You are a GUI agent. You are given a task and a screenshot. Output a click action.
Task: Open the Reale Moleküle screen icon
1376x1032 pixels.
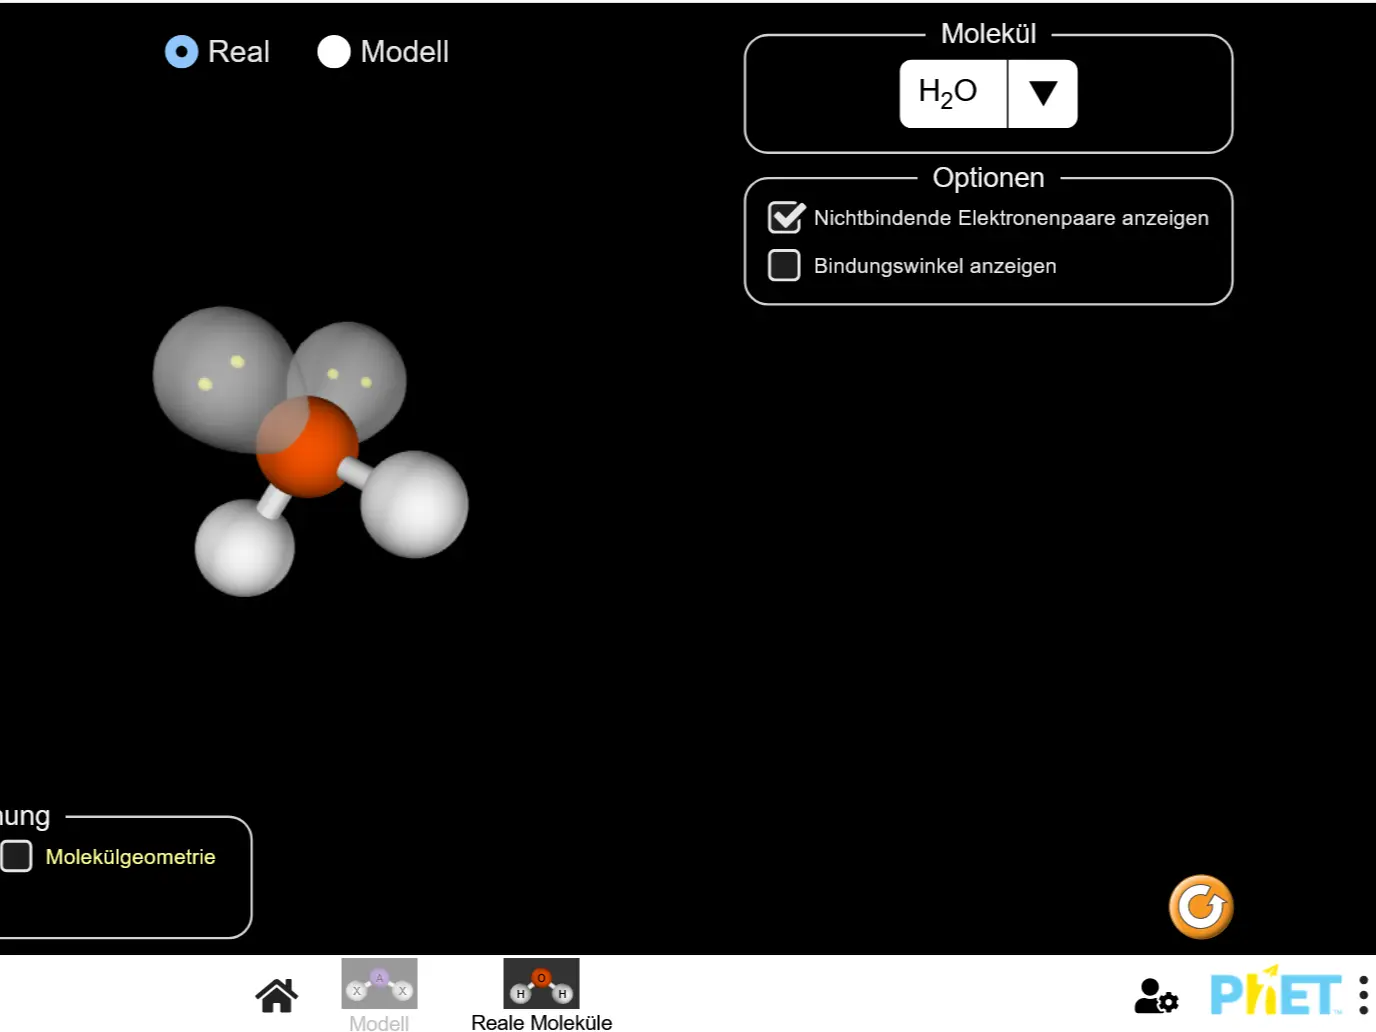pyautogui.click(x=541, y=984)
